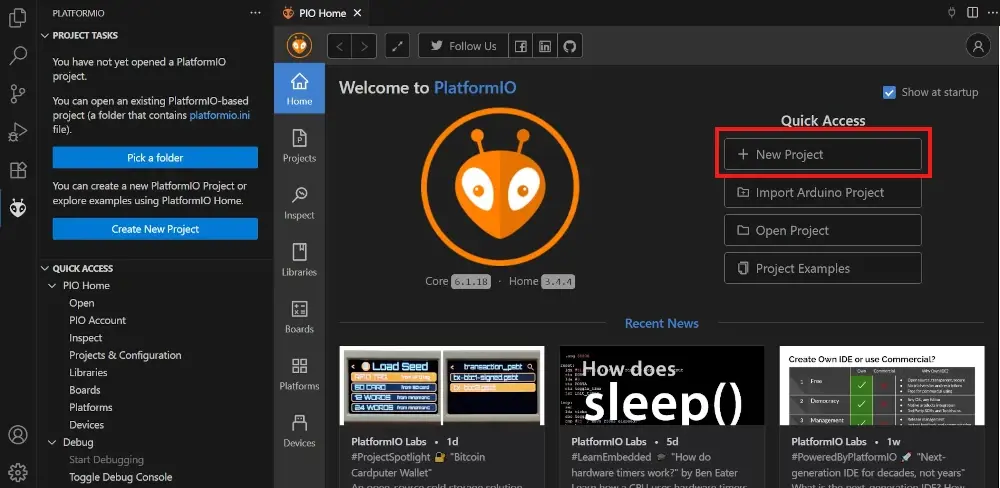Open Source Control view icon
This screenshot has width=1000, height=488.
tap(17, 94)
